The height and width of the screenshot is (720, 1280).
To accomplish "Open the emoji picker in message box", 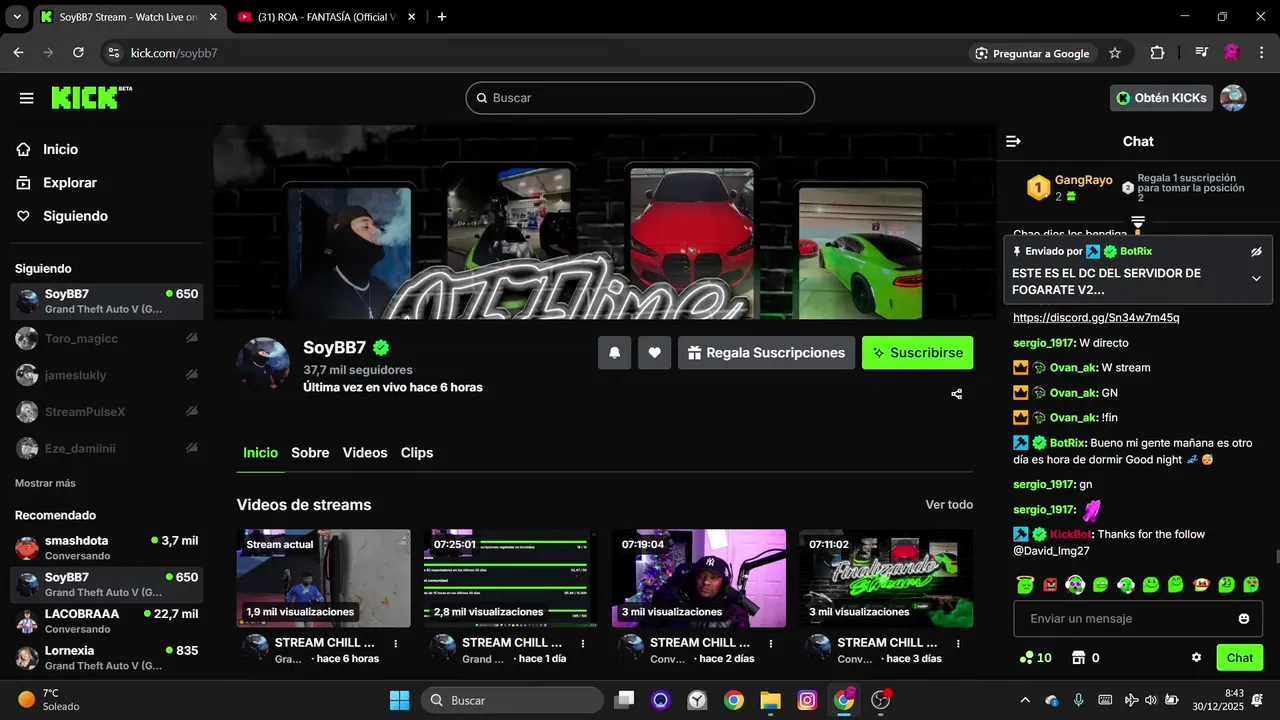I will click(1244, 619).
